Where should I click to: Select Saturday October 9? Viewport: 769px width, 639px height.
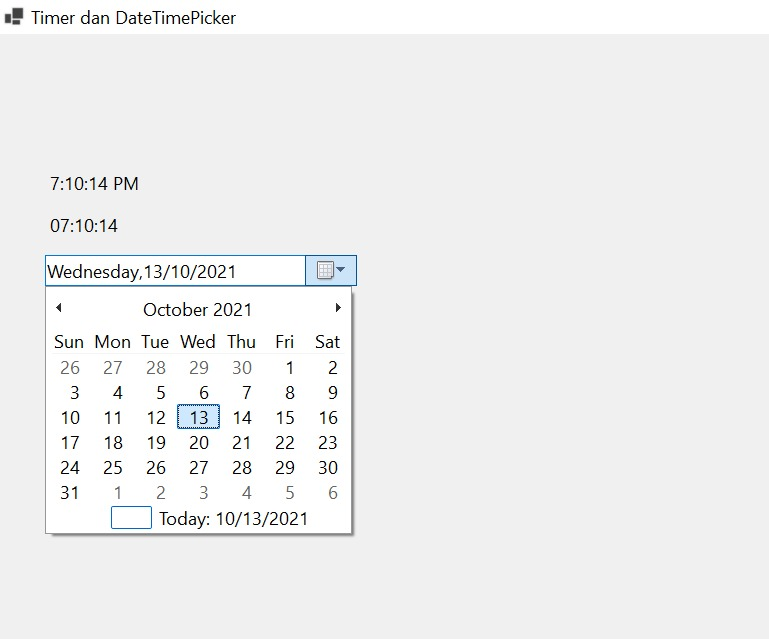(333, 392)
